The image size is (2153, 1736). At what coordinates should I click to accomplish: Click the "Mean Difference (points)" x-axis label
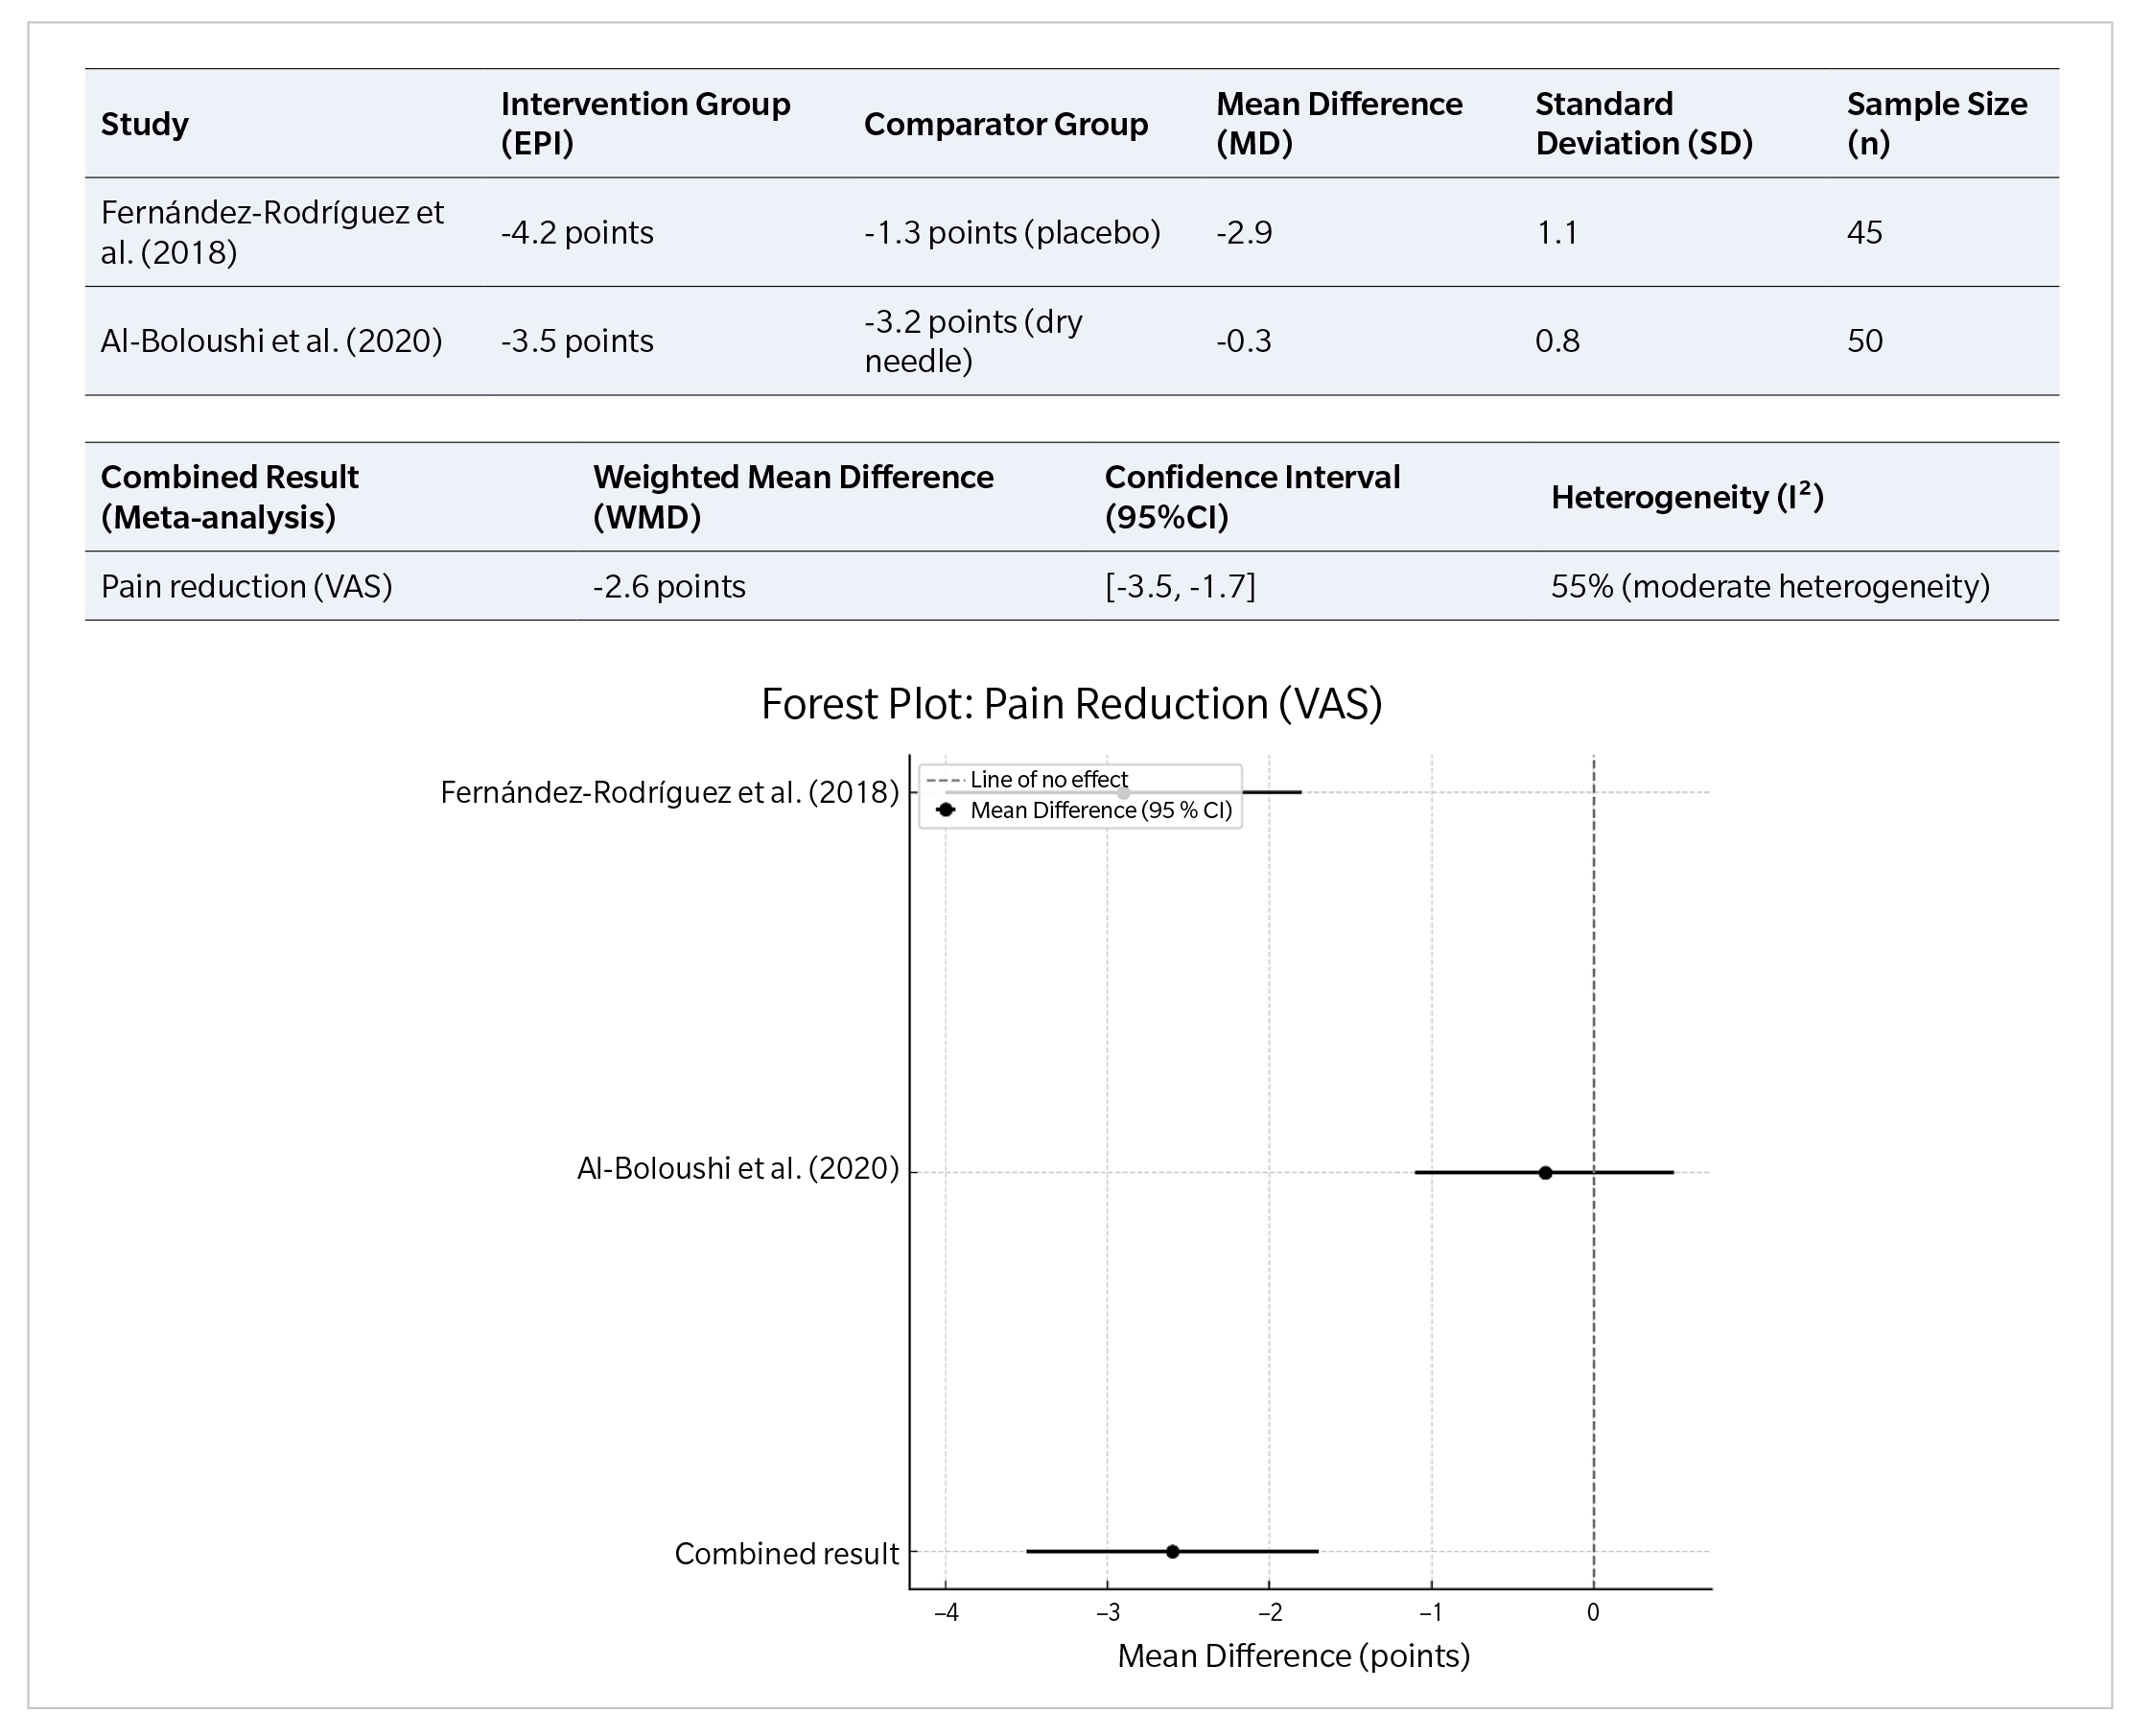pos(1293,1656)
